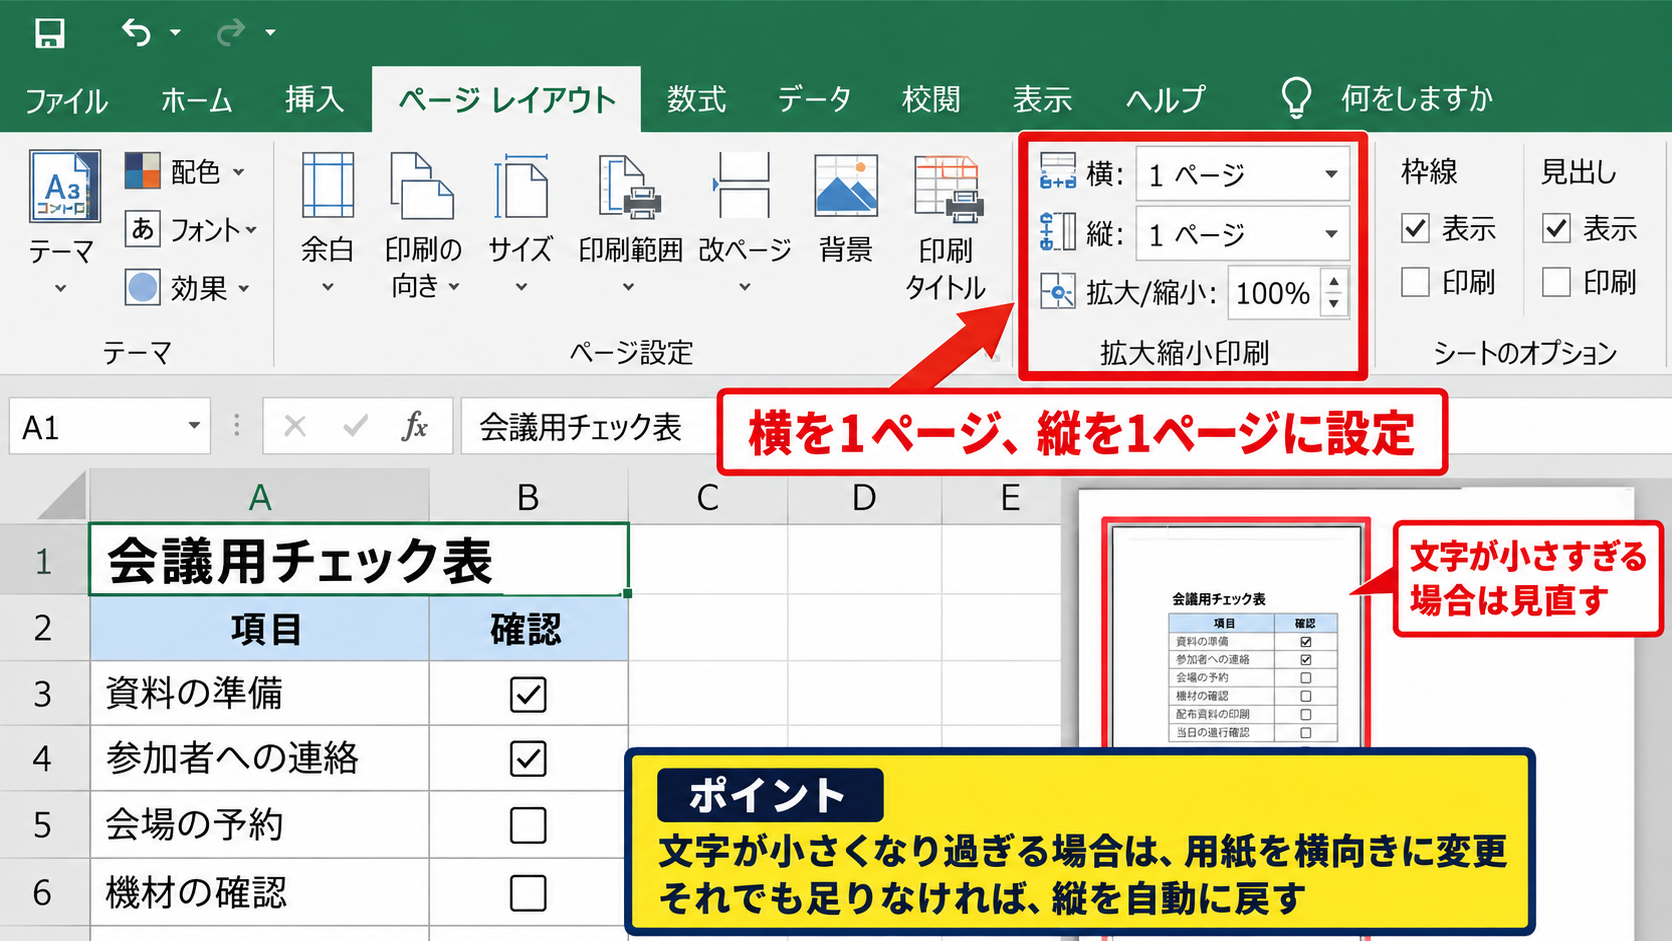Decrease the 拡大/縮小 scale spinner down arrow
This screenshot has height=941, width=1672.
1334,304
